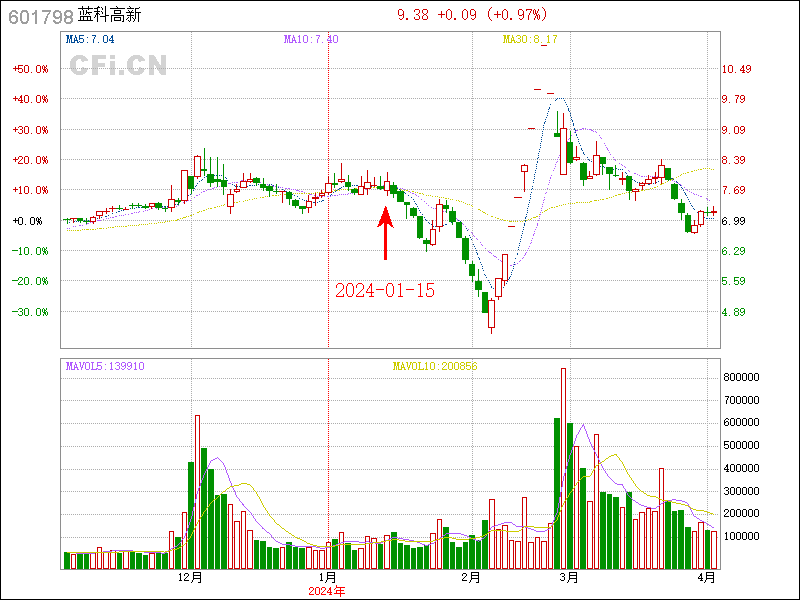The image size is (800, 600).
Task: Click the 9.38 current price text
Action: pyautogui.click(x=413, y=15)
